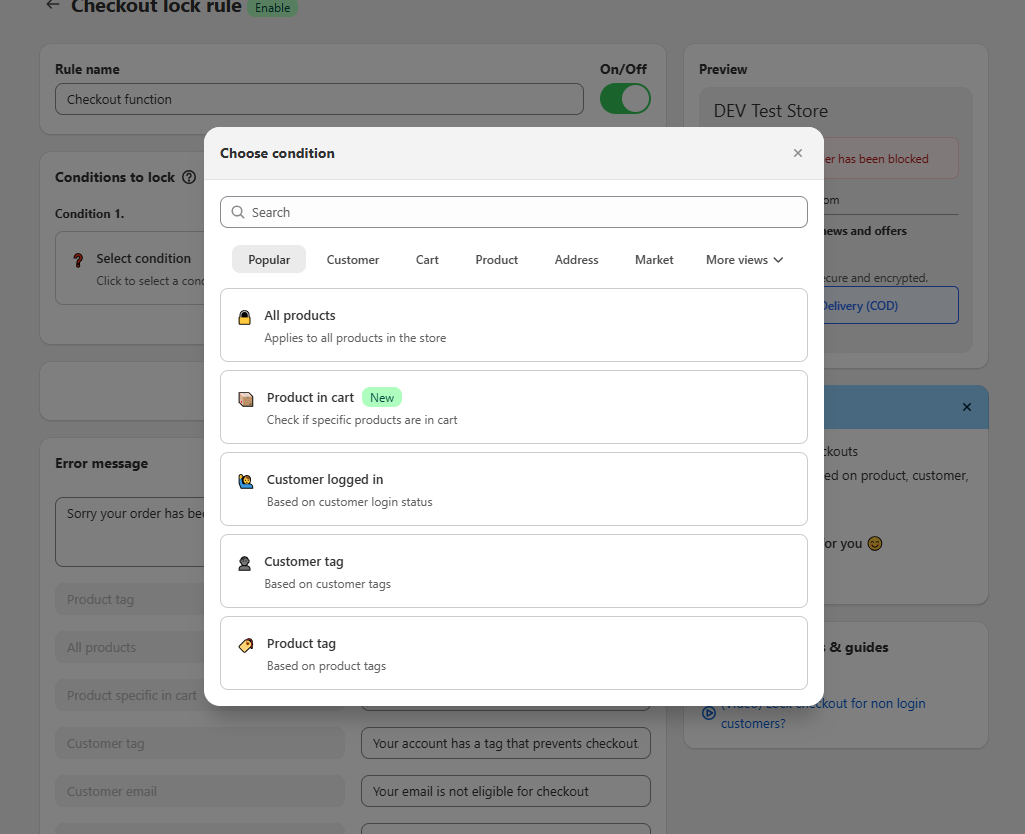The image size is (1025, 834).
Task: Toggle the rule On/Off switch
Action: (624, 99)
